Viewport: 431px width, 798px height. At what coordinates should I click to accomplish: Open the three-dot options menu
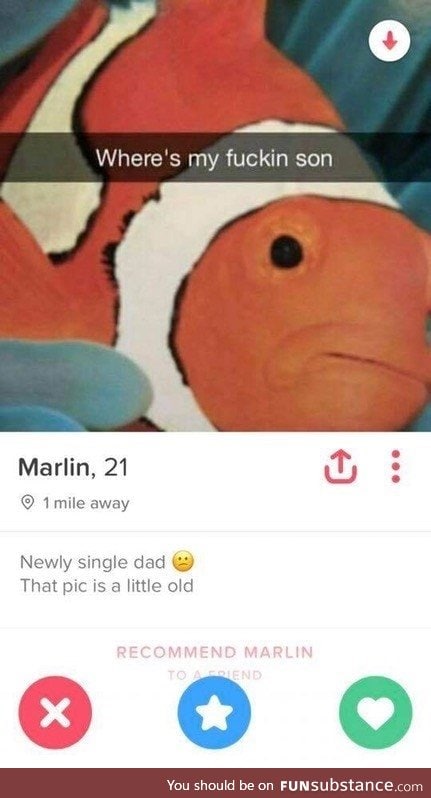[x=397, y=466]
